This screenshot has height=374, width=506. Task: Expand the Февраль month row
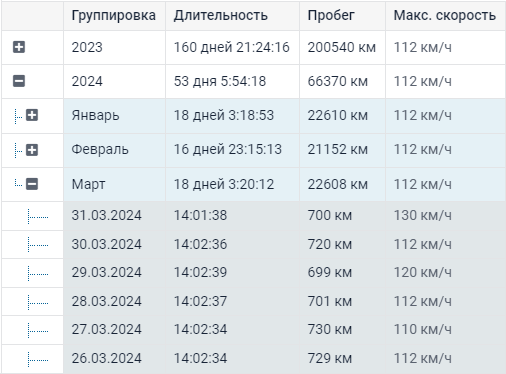32,150
